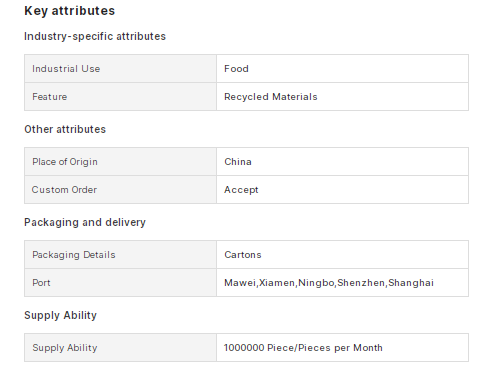Click the word Shanghai in port list
Image resolution: width=501 pixels, height=373 pixels.
(411, 283)
